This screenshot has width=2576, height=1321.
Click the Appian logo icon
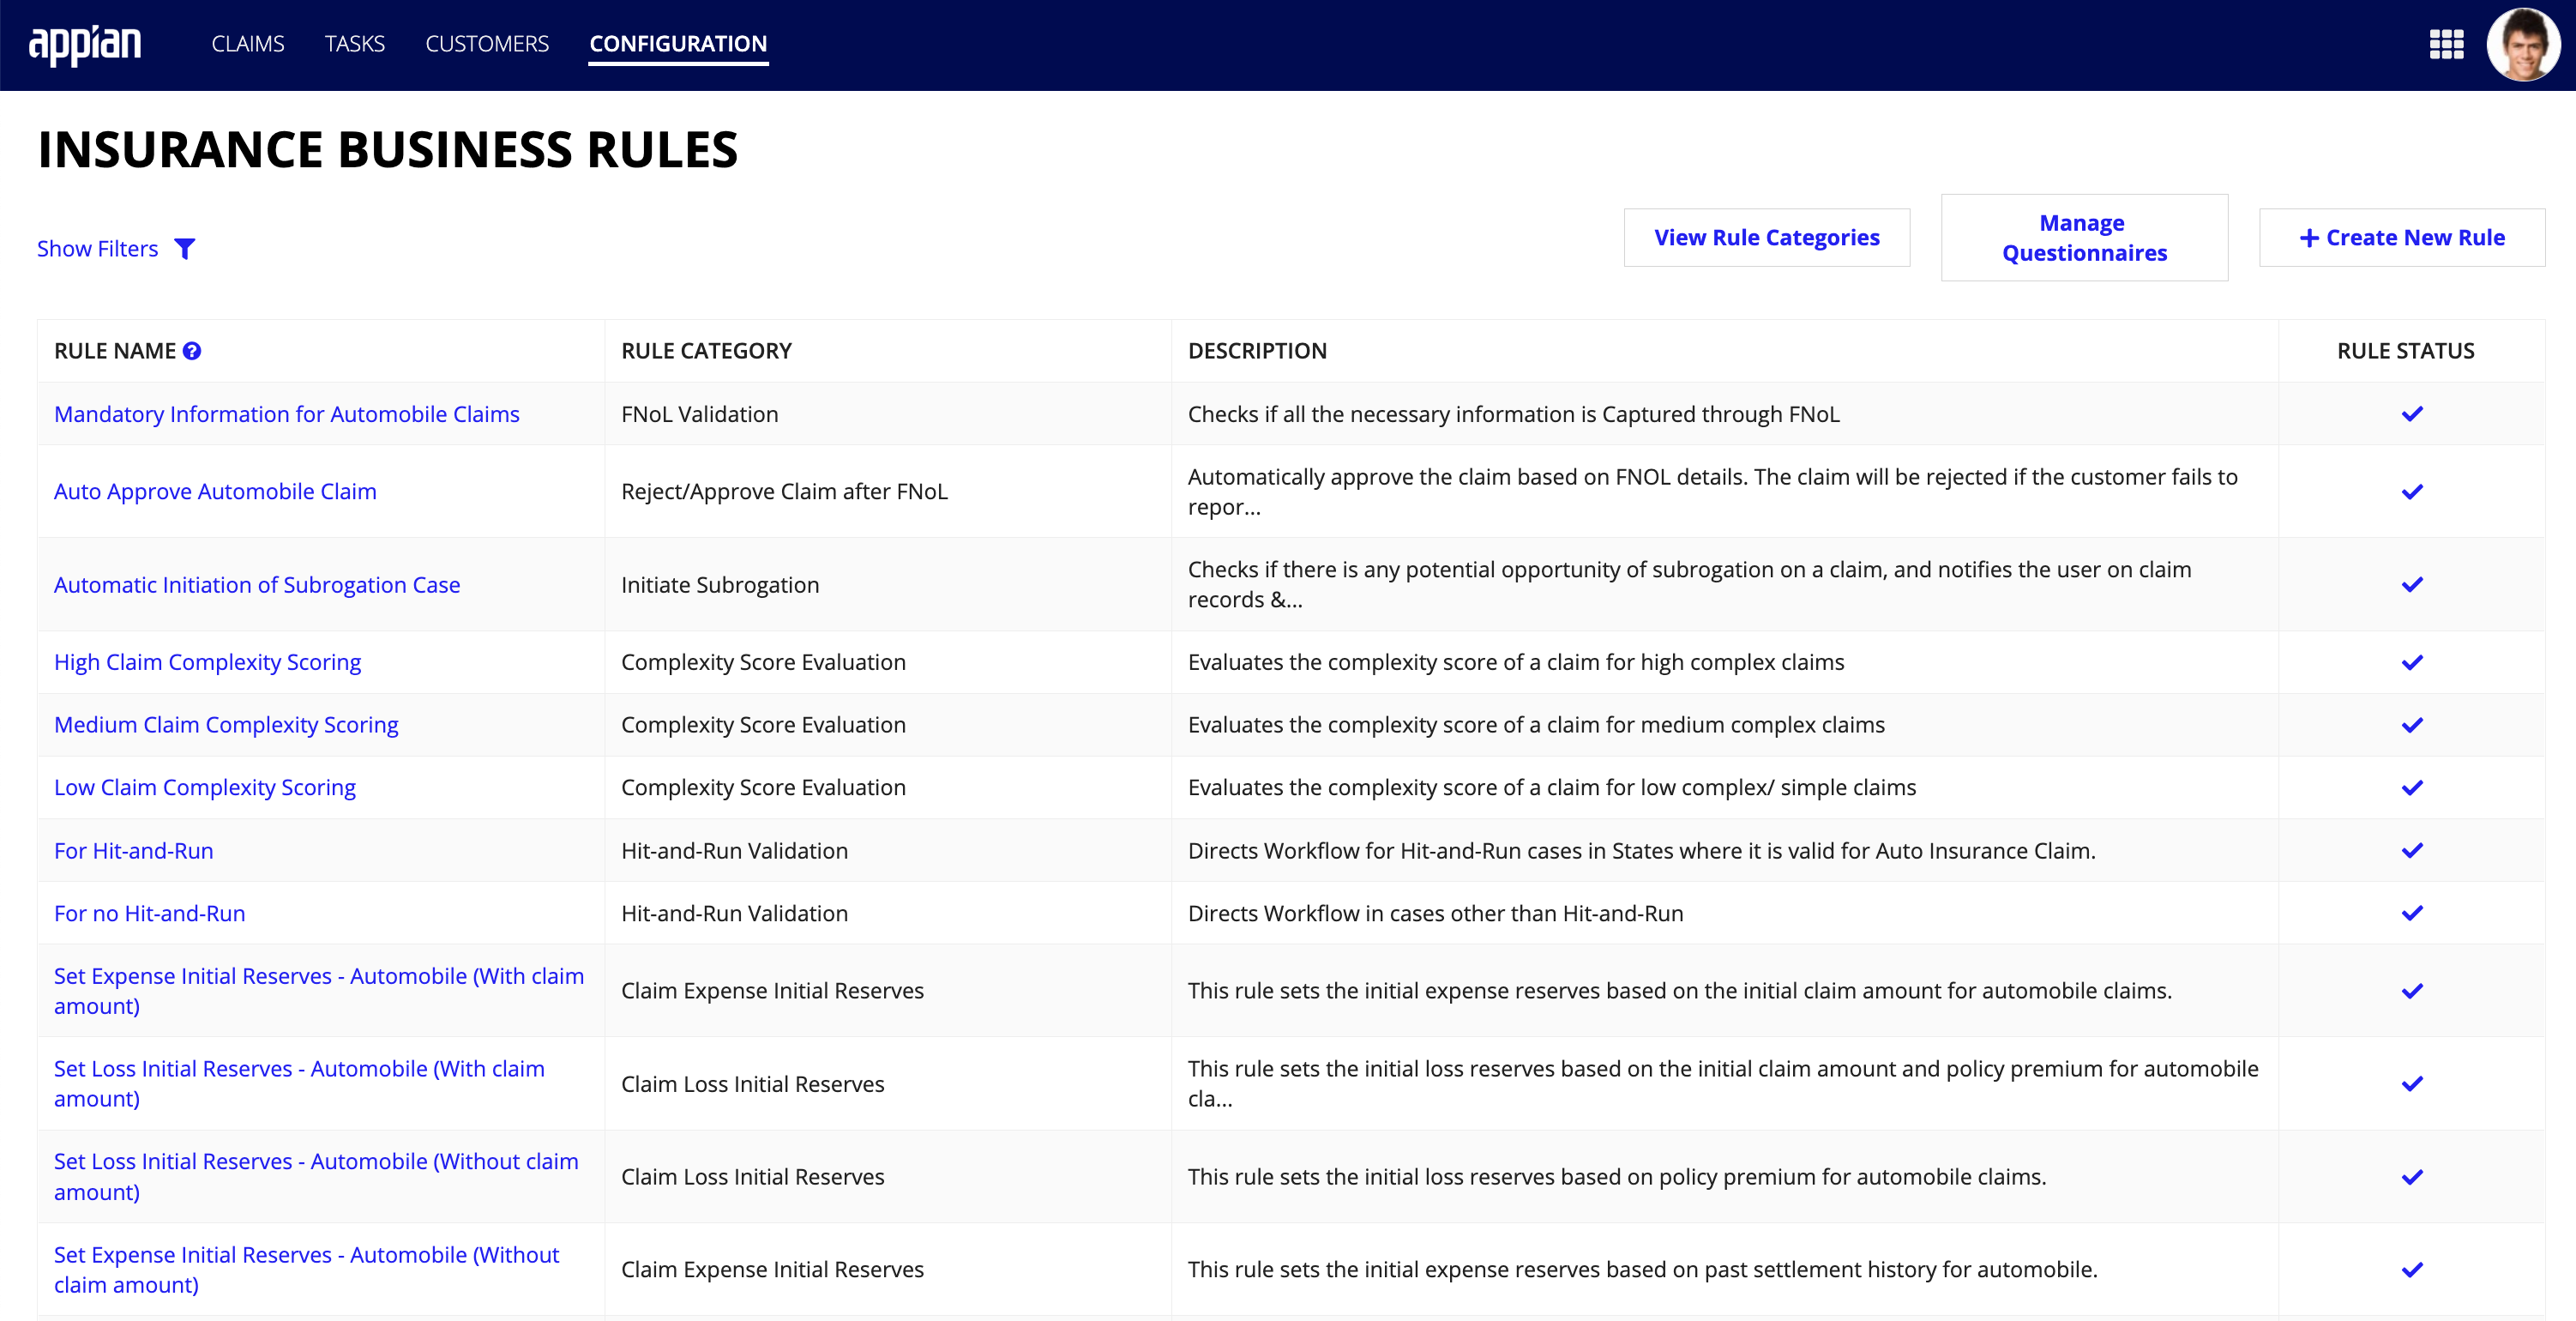(x=87, y=42)
